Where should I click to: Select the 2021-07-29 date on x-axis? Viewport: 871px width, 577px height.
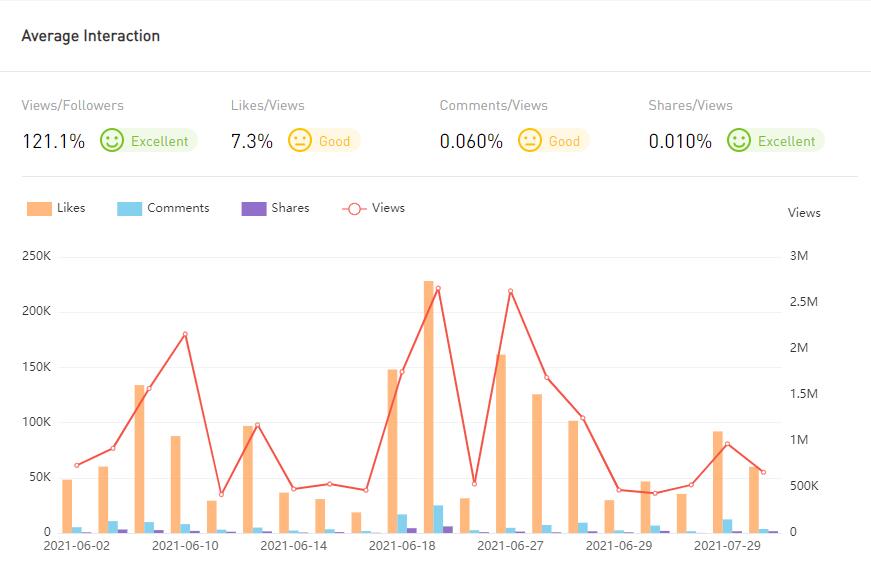(727, 546)
